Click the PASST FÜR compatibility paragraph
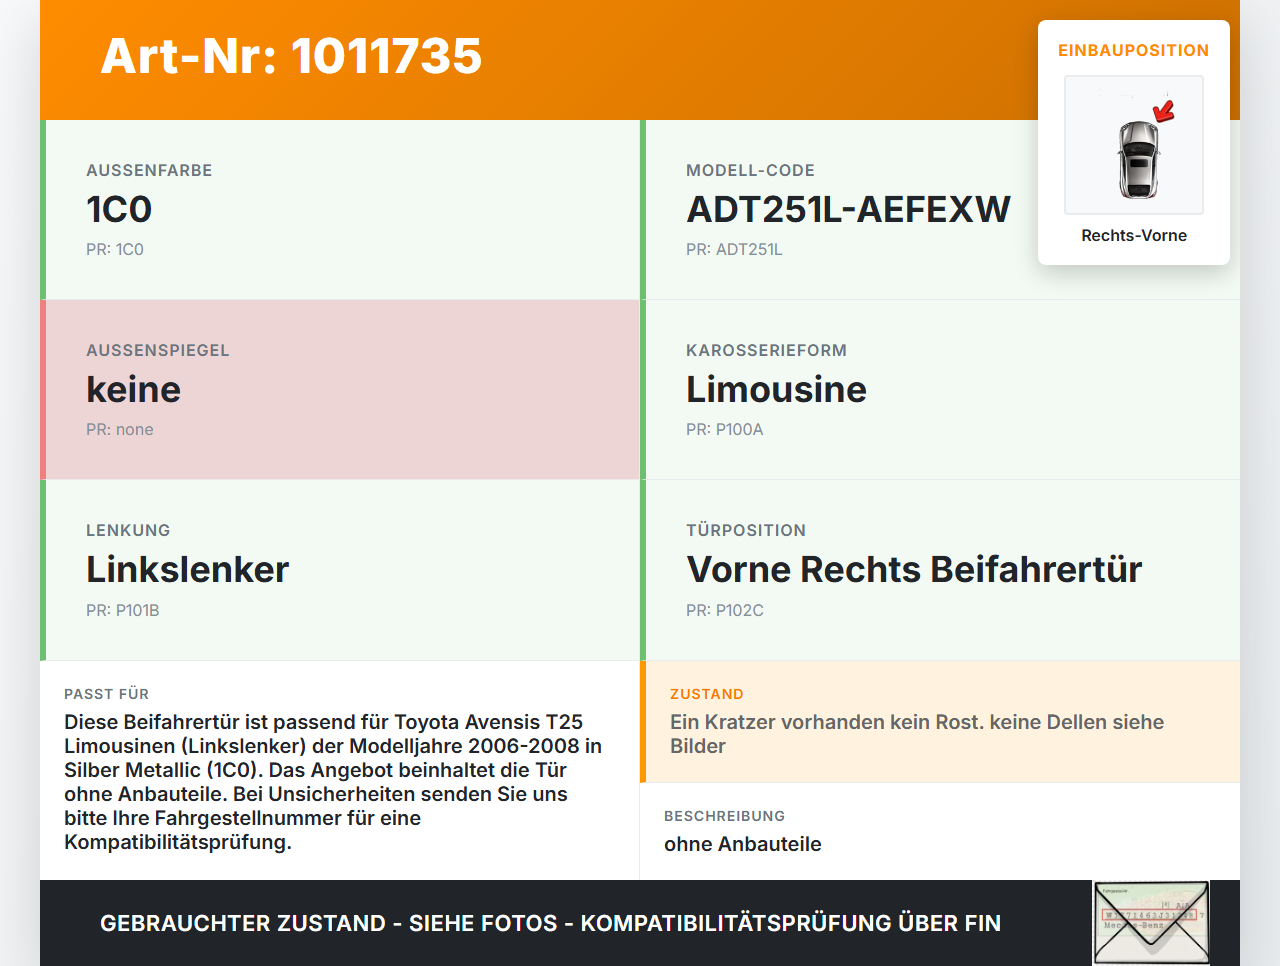Image resolution: width=1280 pixels, height=966 pixels. pyautogui.click(x=333, y=781)
